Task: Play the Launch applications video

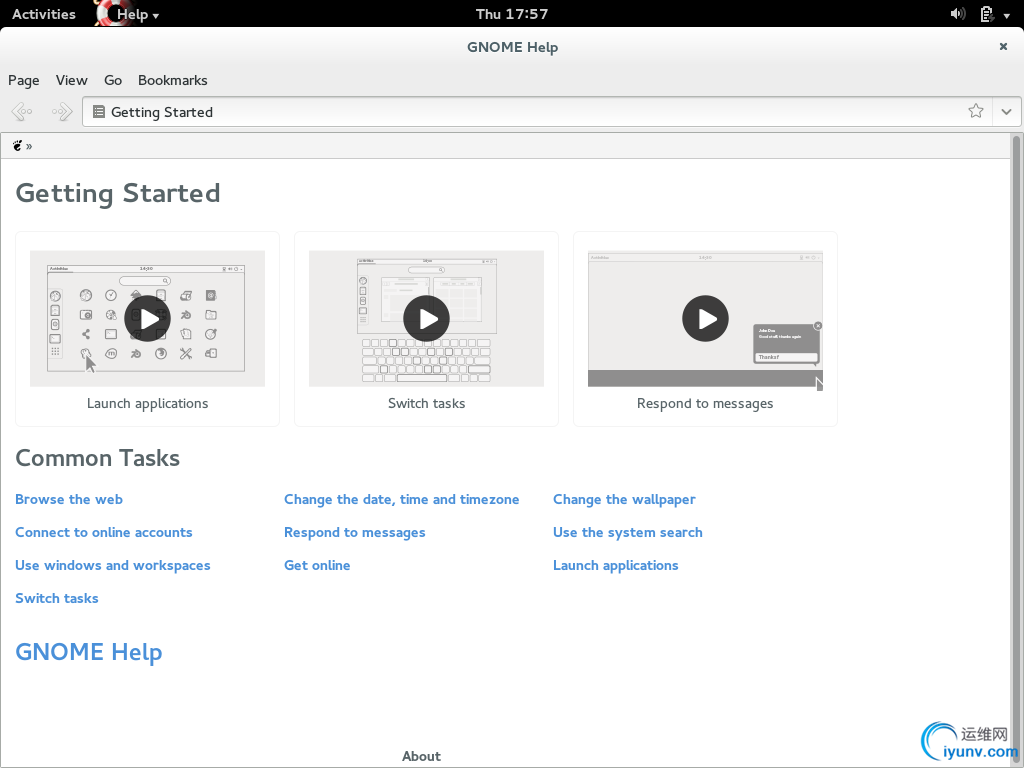Action: click(148, 319)
